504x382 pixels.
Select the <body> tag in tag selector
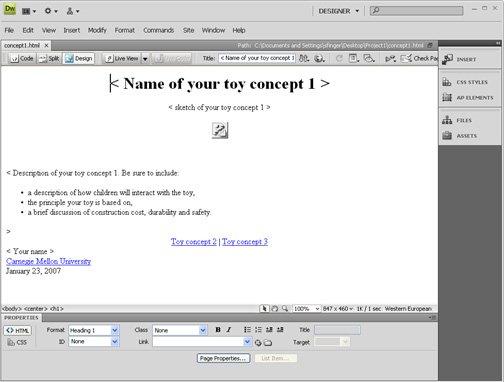click(x=12, y=309)
